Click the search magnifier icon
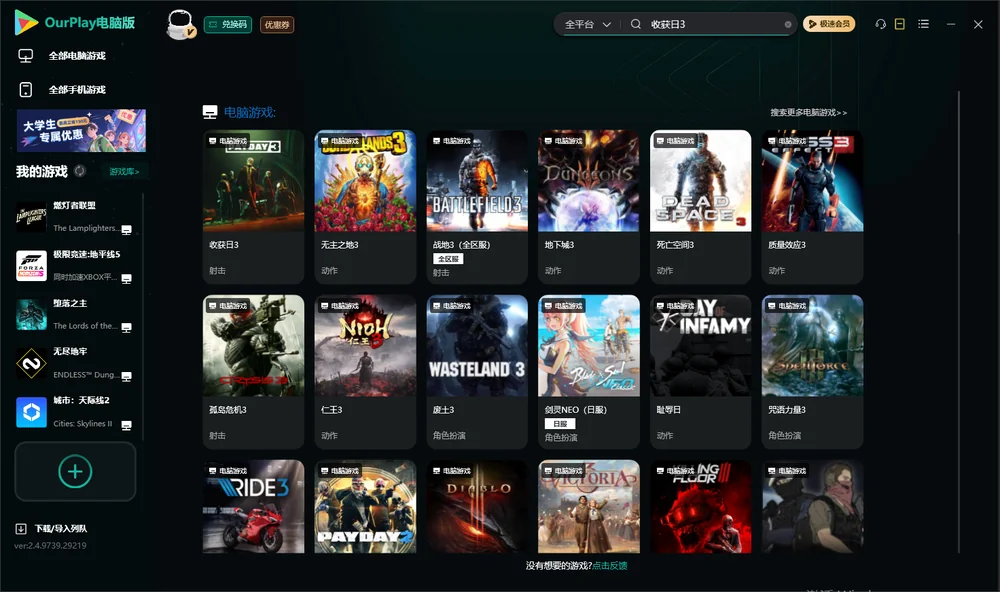 click(636, 24)
